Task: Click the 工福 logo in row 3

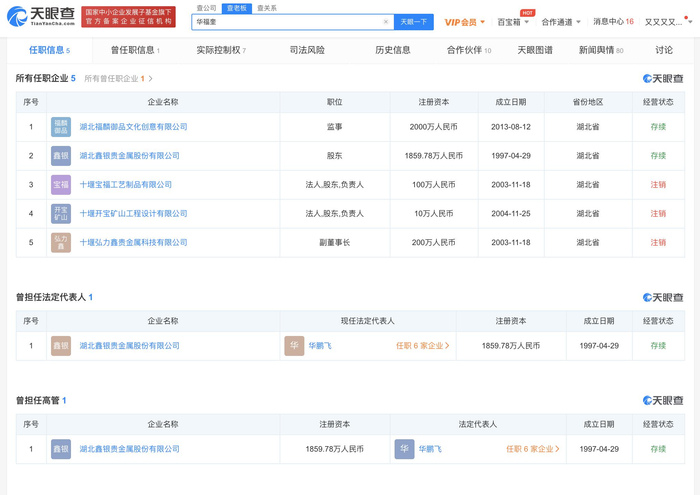Action: point(61,185)
